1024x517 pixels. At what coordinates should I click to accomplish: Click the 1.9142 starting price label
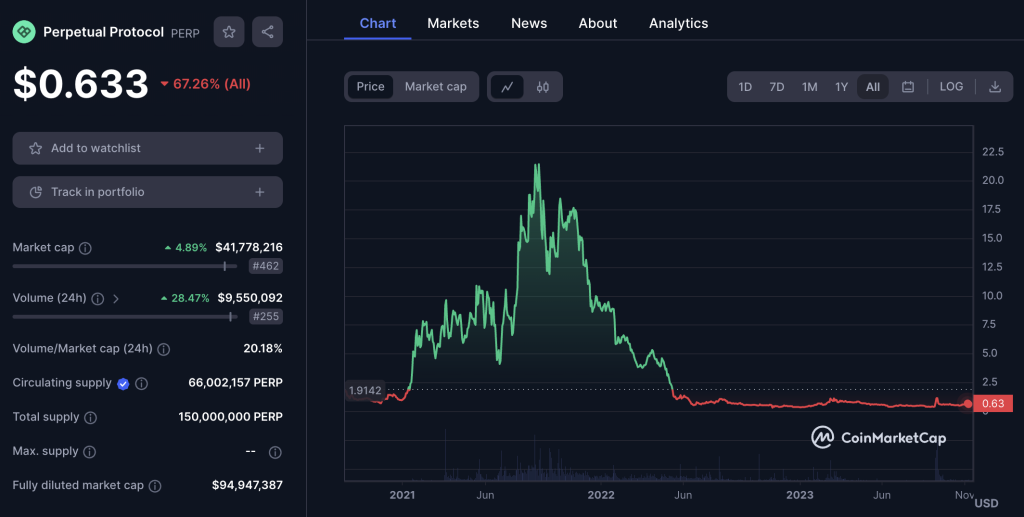pyautogui.click(x=365, y=390)
